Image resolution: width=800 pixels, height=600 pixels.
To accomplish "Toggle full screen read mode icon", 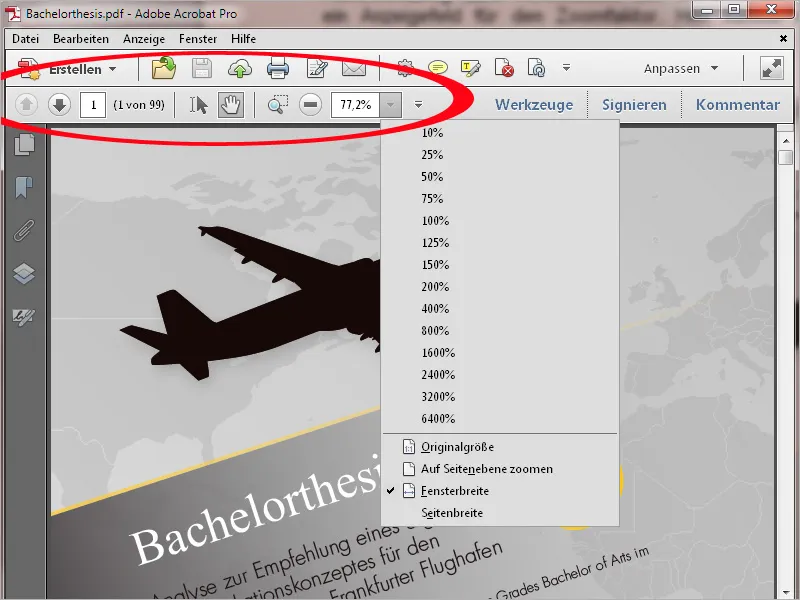I will click(x=771, y=68).
